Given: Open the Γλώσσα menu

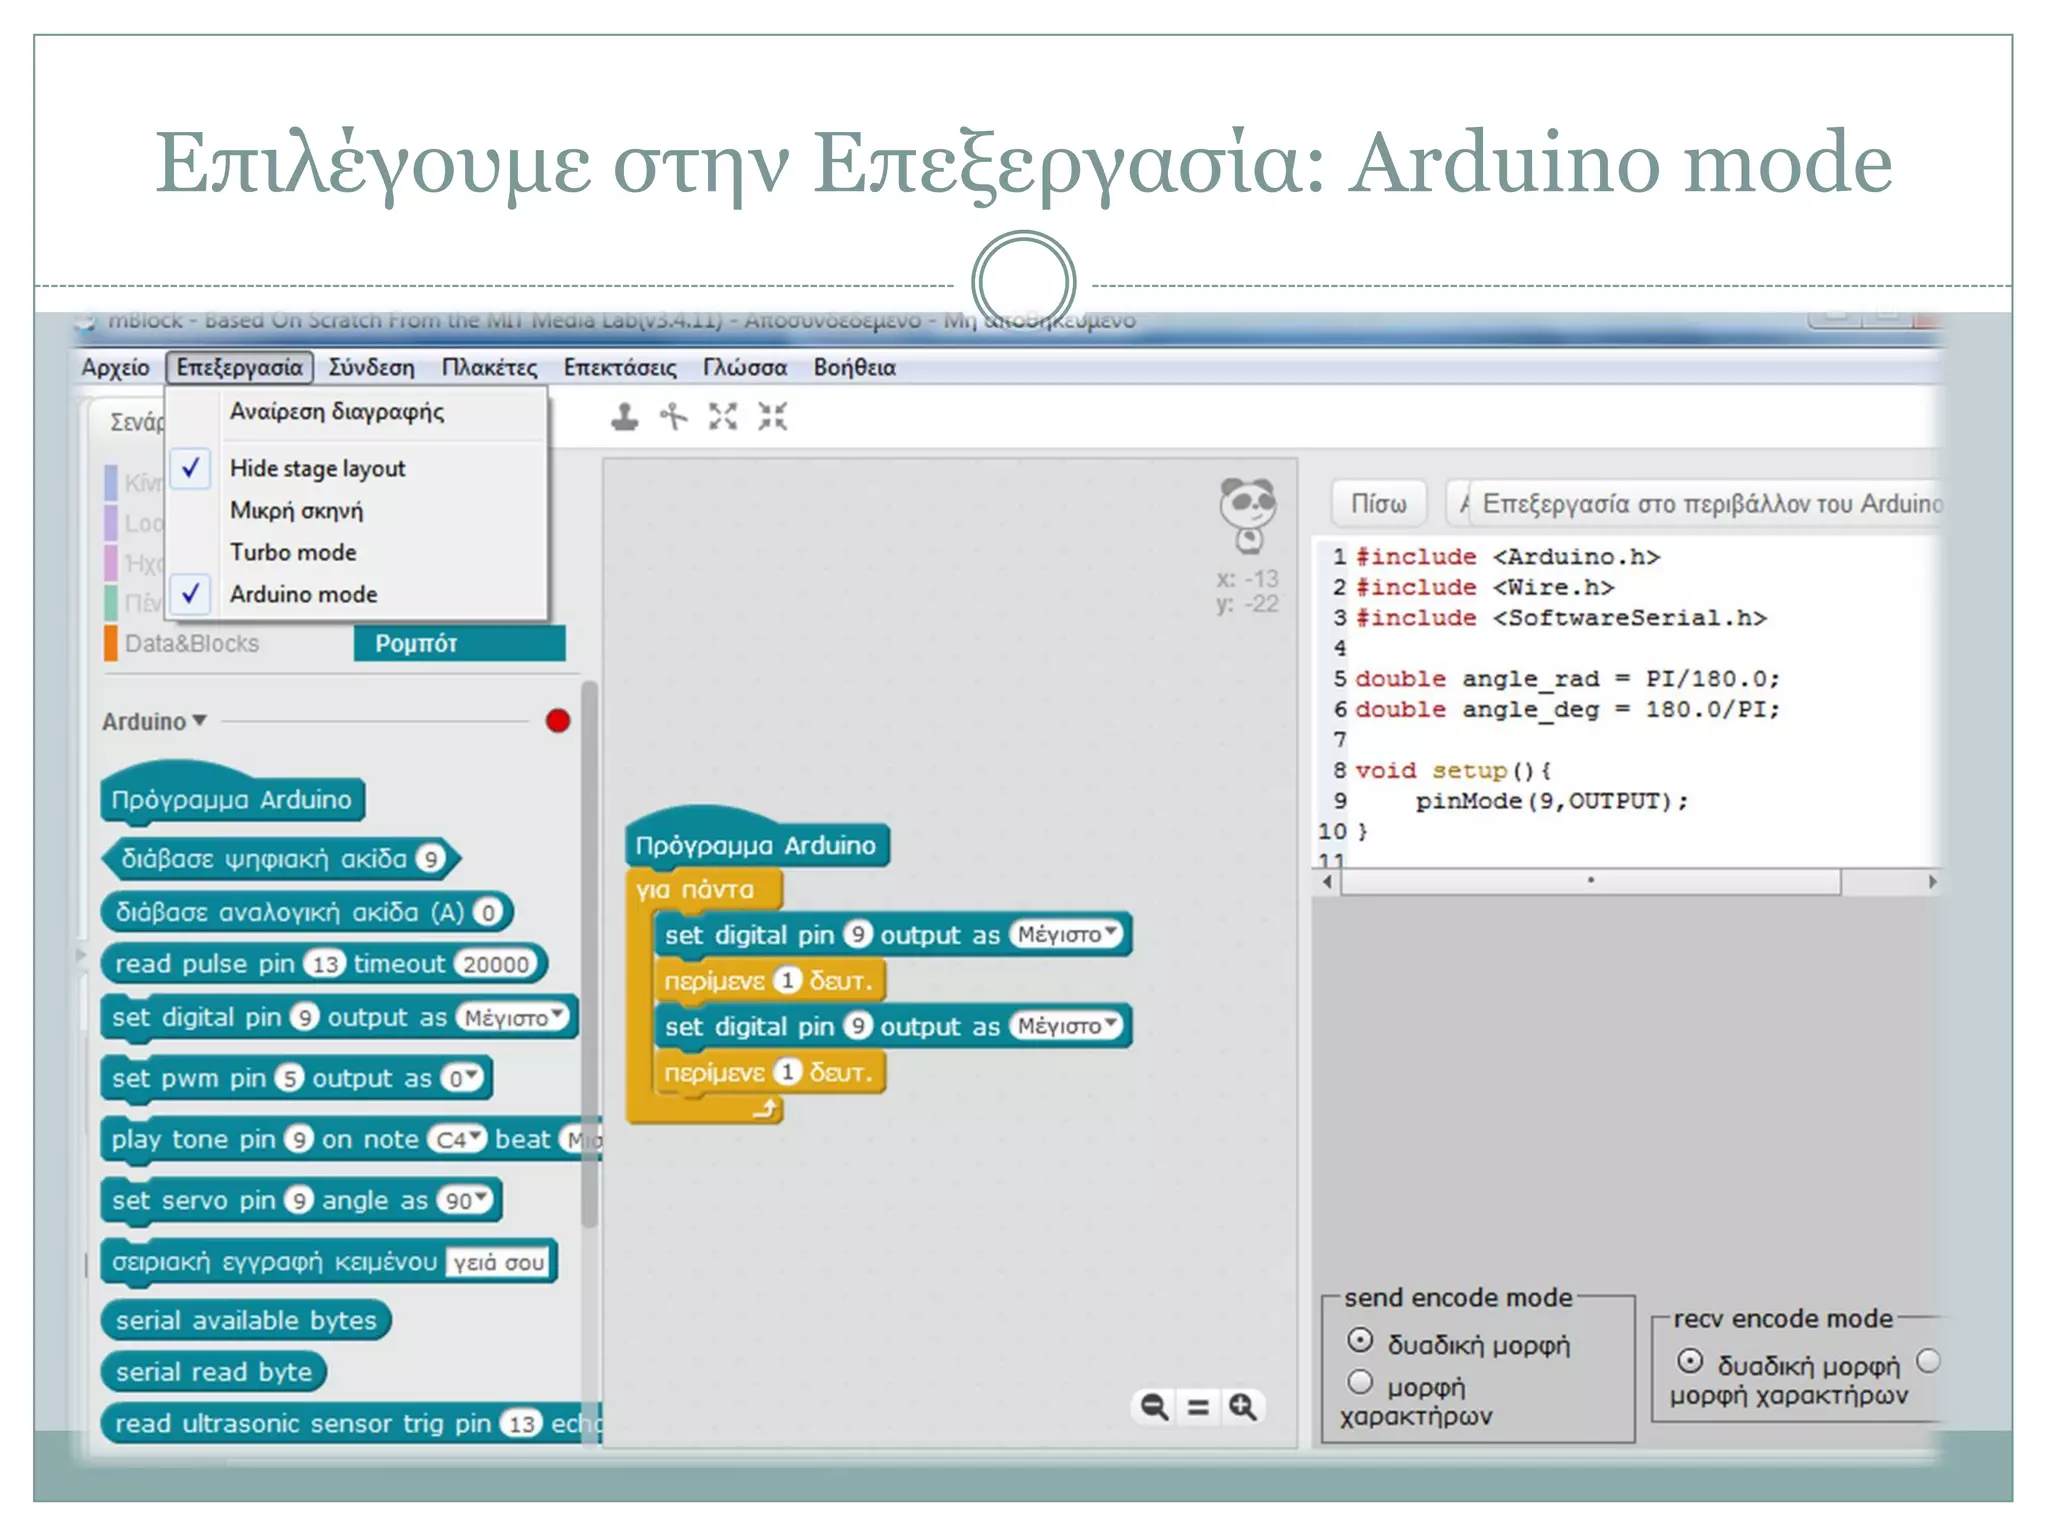Looking at the screenshot, I should [x=745, y=367].
